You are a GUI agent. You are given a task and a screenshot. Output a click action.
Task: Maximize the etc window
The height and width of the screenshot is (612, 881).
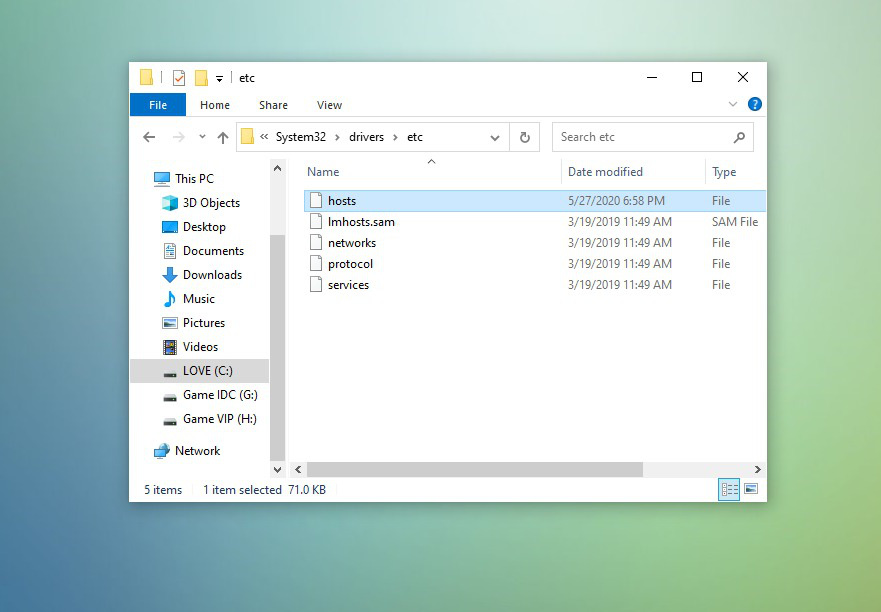click(x=697, y=78)
